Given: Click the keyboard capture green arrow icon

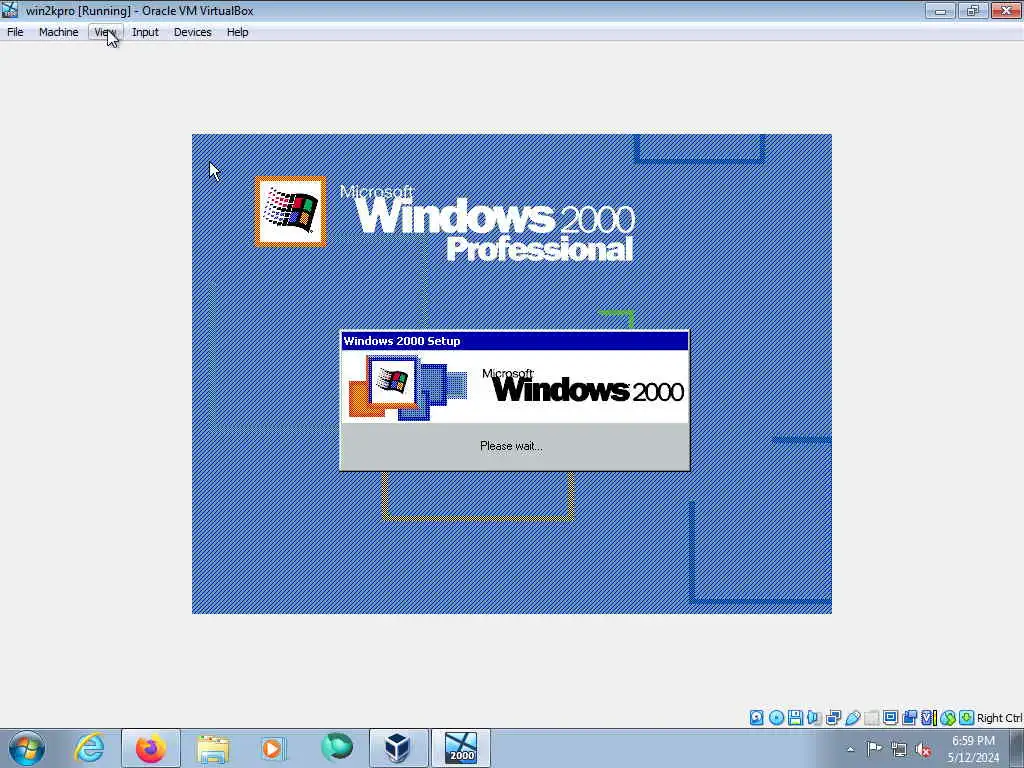Looking at the screenshot, I should click(967, 718).
